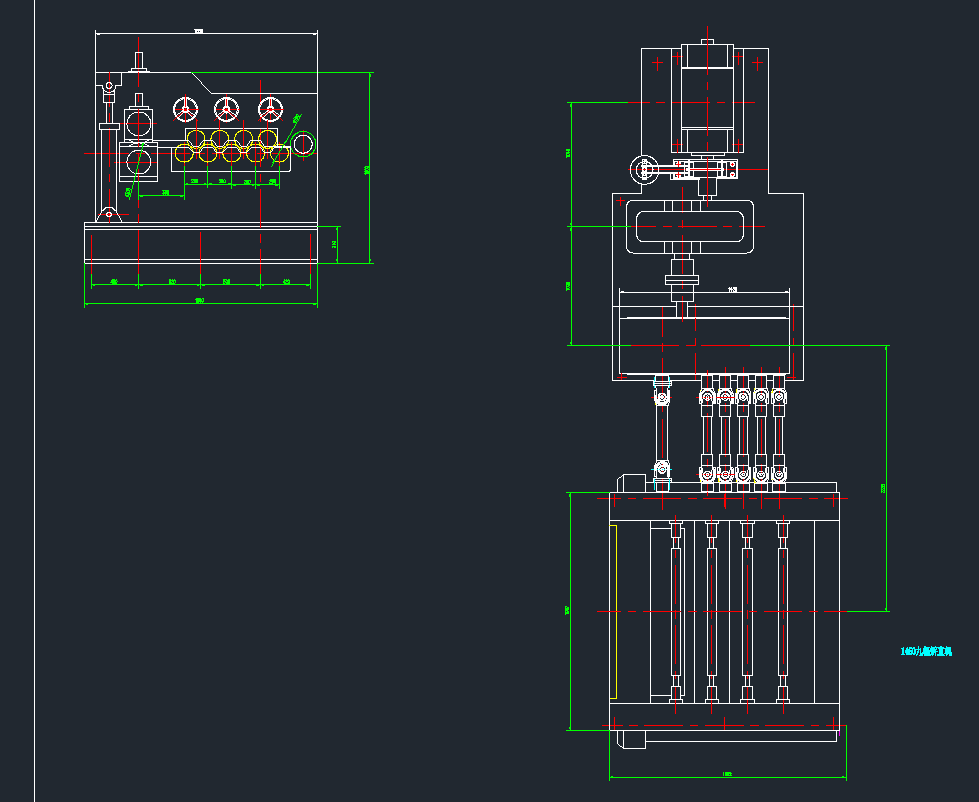The image size is (979, 802).
Task: Click the cyan Chinese title text label
Action: pos(926,652)
